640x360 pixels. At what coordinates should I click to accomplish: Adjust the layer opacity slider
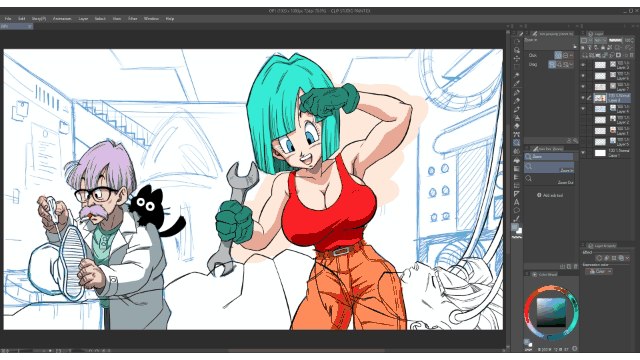tap(616, 40)
